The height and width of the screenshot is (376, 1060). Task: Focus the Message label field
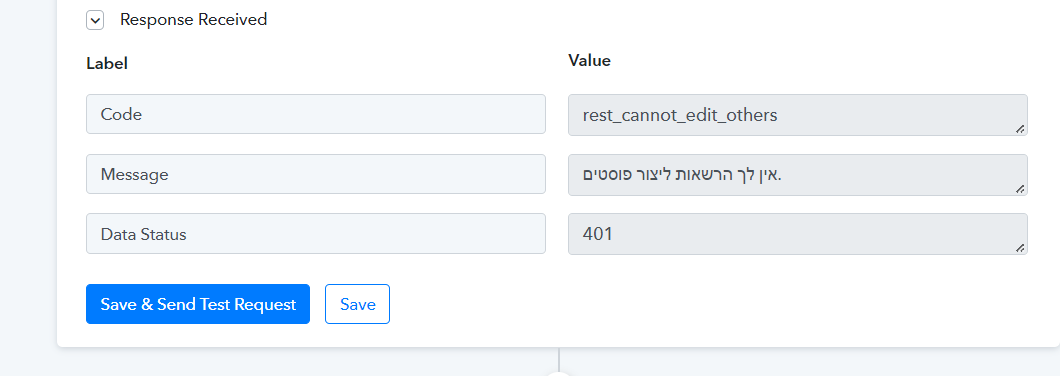point(316,174)
